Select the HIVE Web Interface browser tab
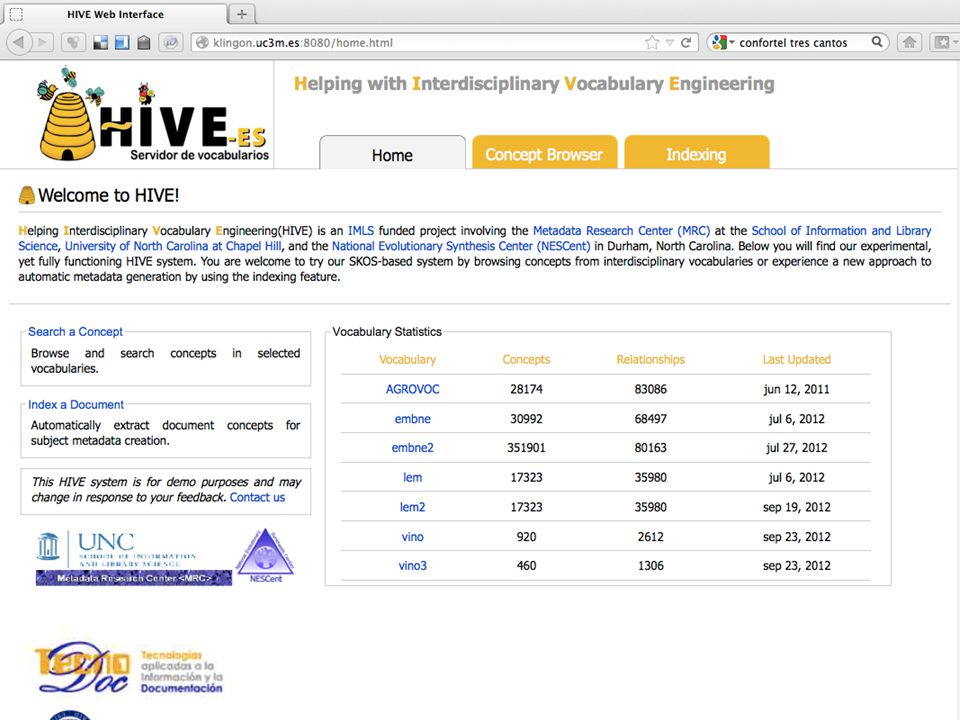The image size is (960, 720). (x=115, y=13)
